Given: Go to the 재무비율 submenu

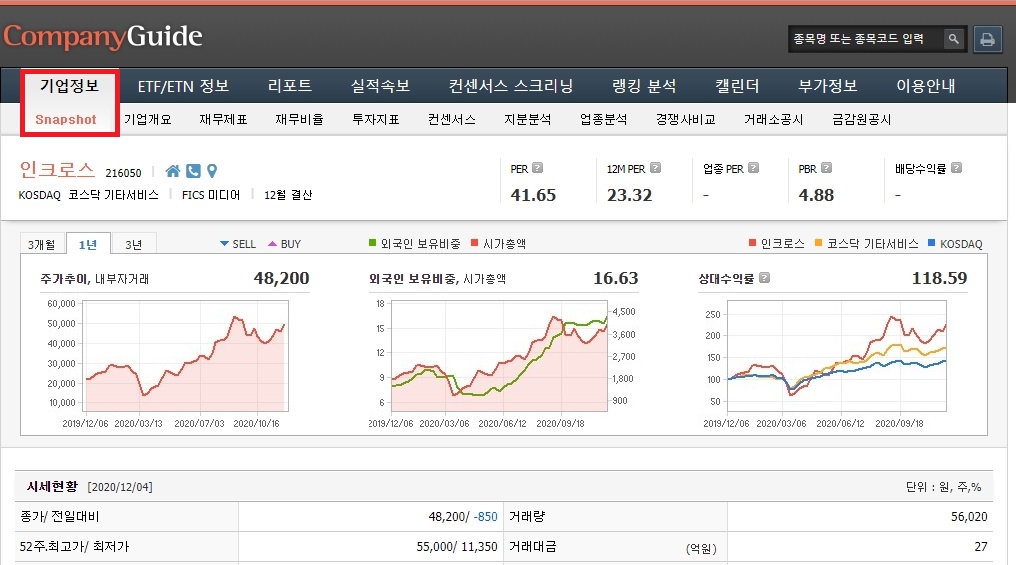Looking at the screenshot, I should click(x=299, y=119).
